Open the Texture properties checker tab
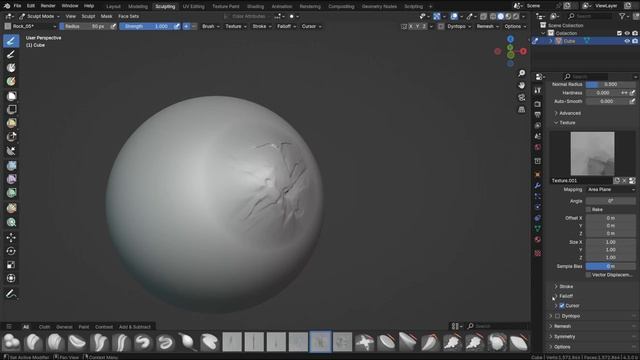640x360 pixels. point(538,253)
